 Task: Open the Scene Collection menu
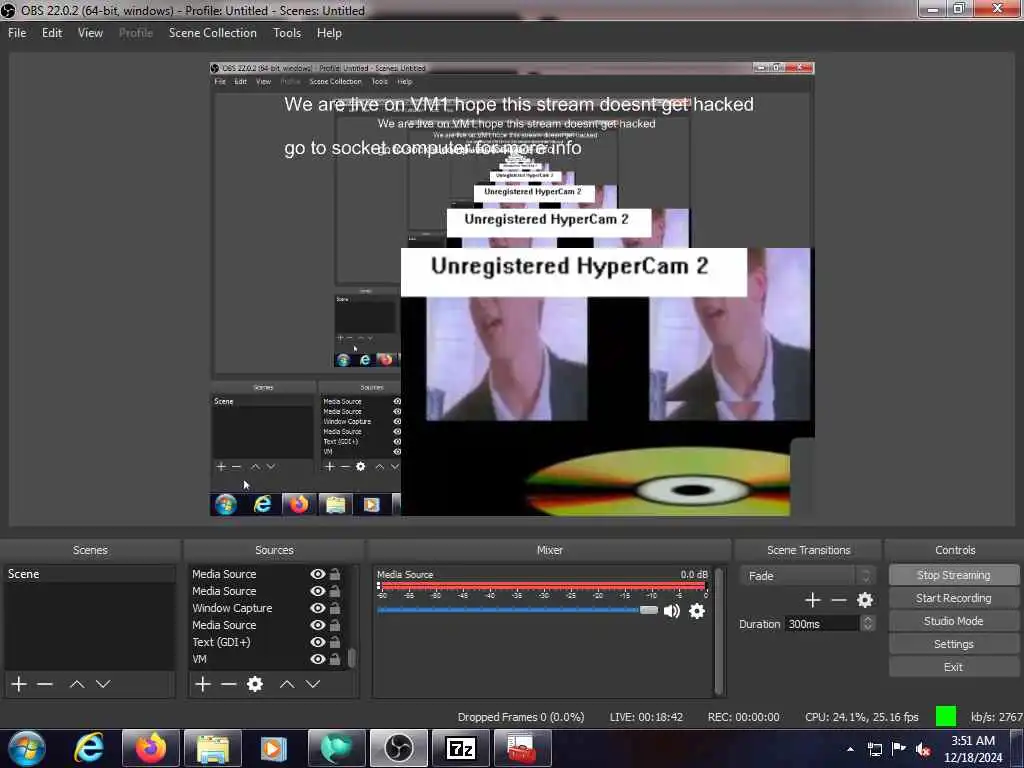pyautogui.click(x=212, y=33)
